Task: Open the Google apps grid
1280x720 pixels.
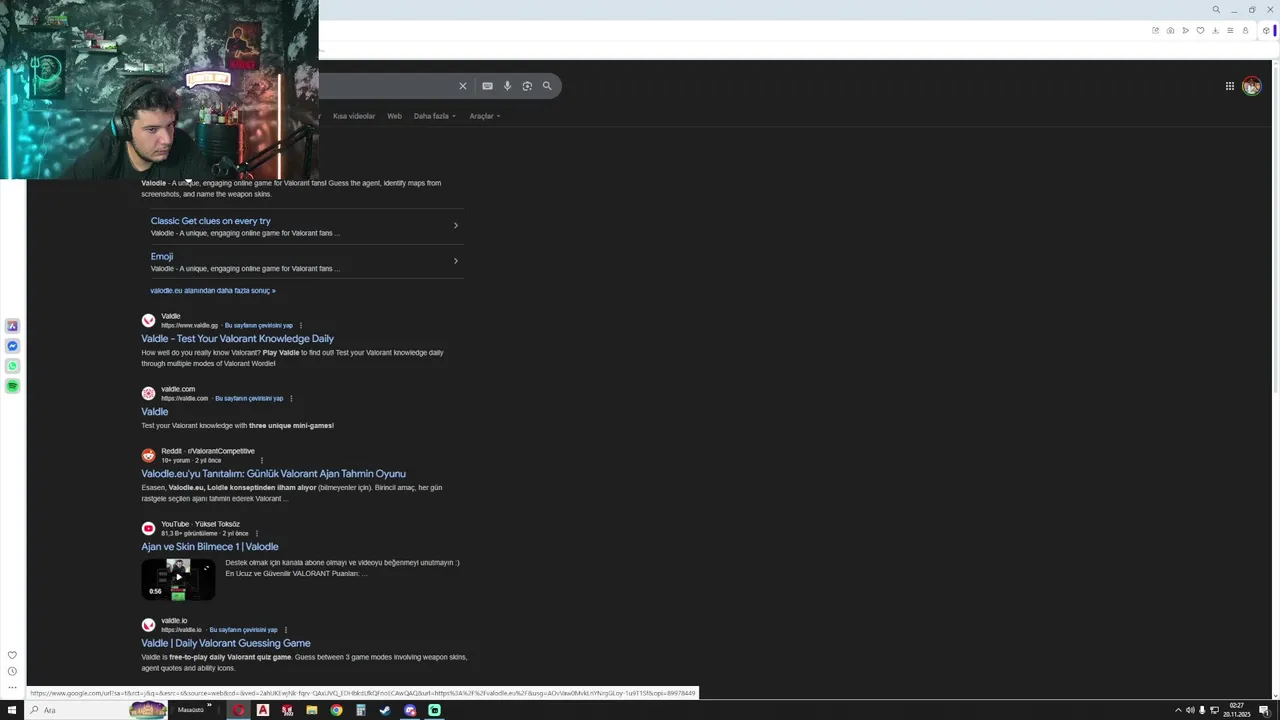Action: click(1230, 86)
